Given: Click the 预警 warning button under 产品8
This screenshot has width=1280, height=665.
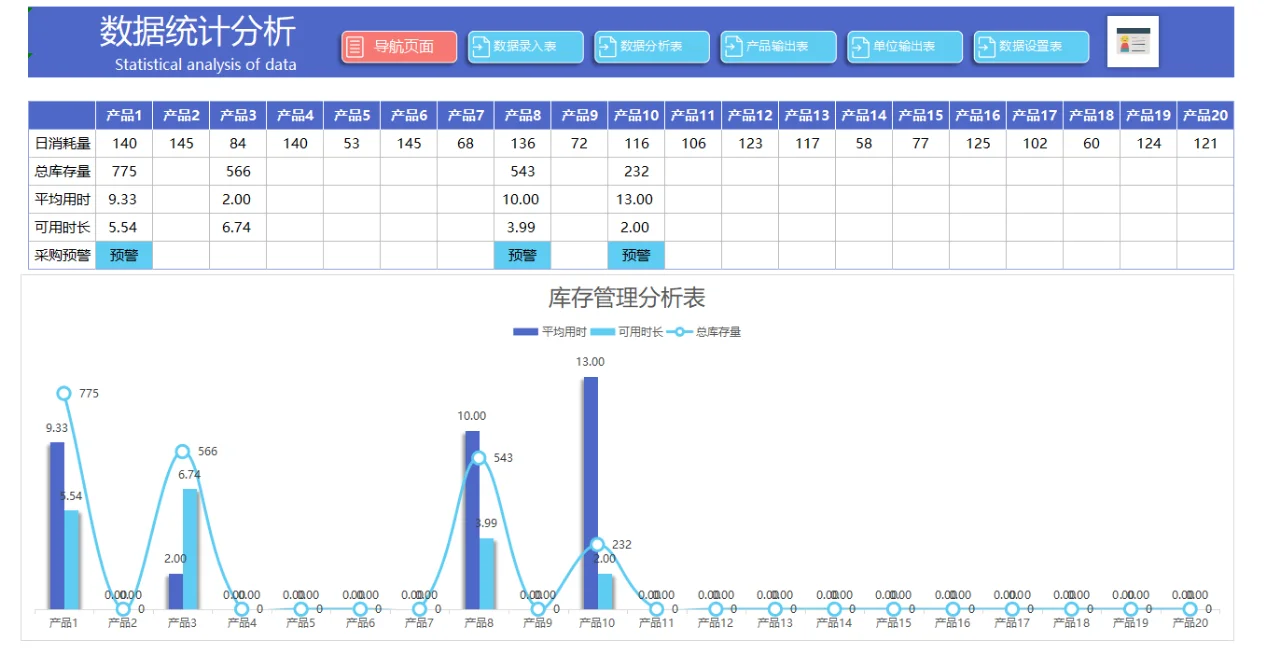Looking at the screenshot, I should click(x=522, y=255).
